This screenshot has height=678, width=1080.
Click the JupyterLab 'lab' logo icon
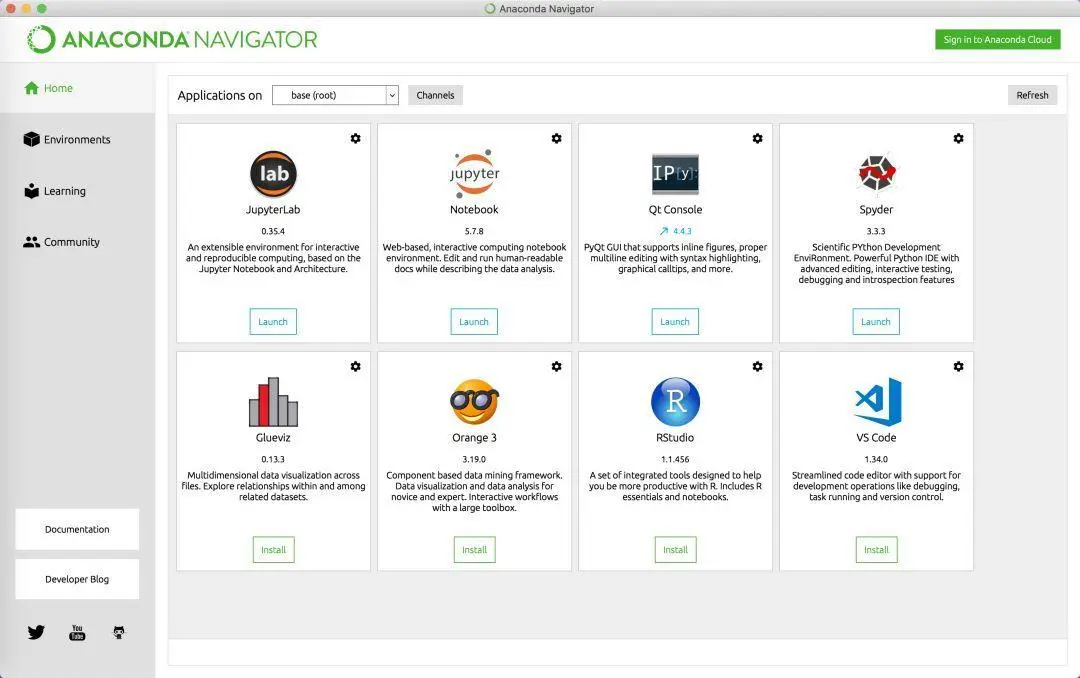(273, 174)
